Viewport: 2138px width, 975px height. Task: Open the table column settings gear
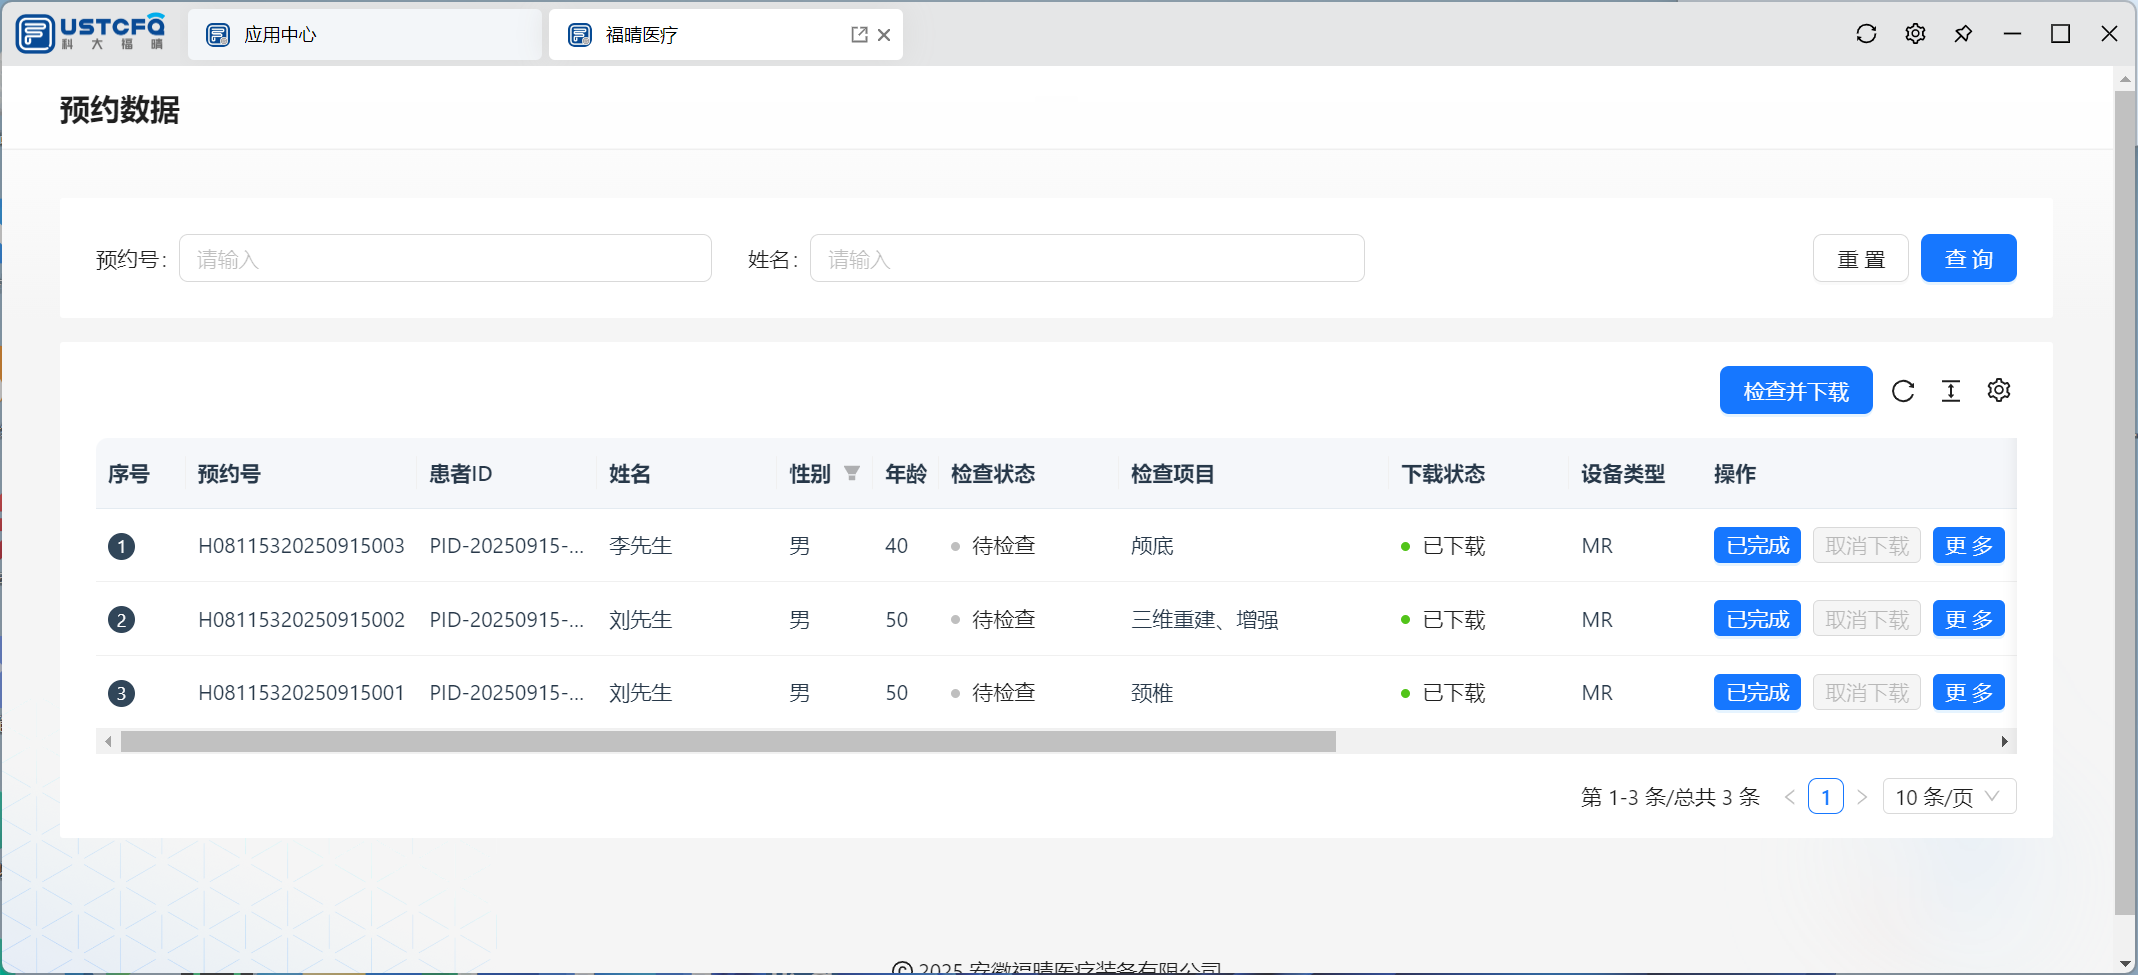point(1999,391)
